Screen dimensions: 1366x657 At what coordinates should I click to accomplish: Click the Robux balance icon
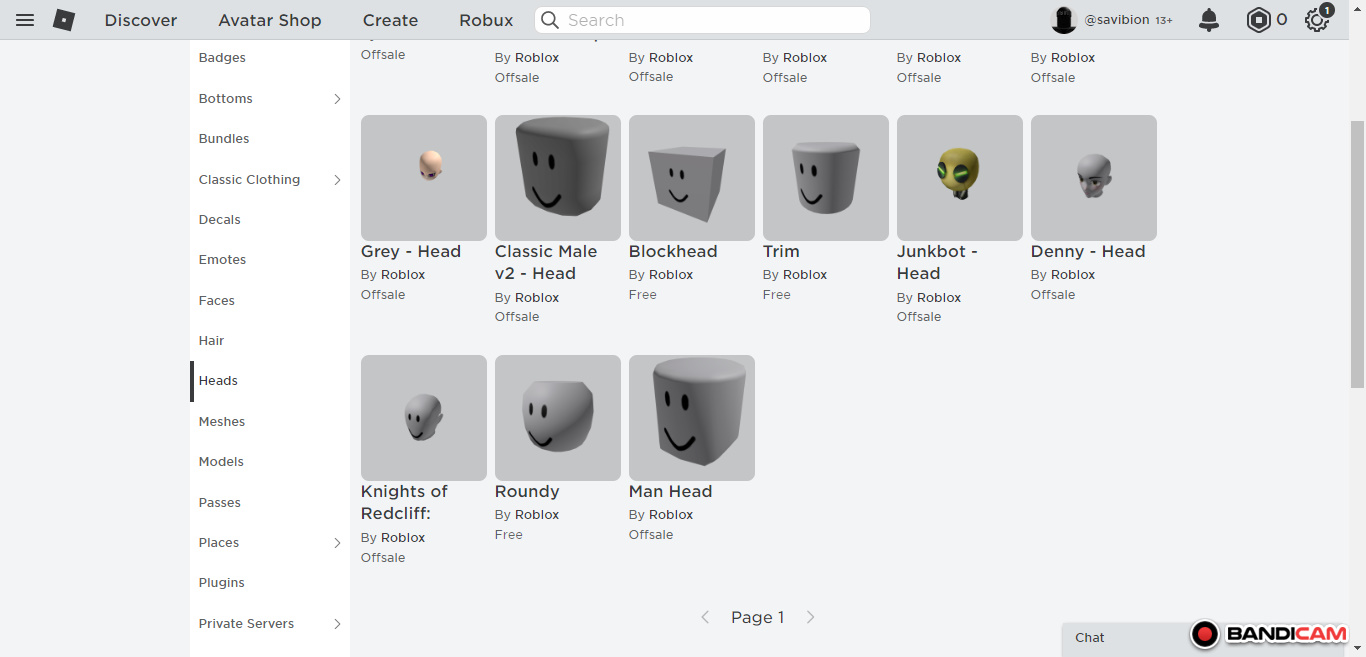tap(1258, 20)
